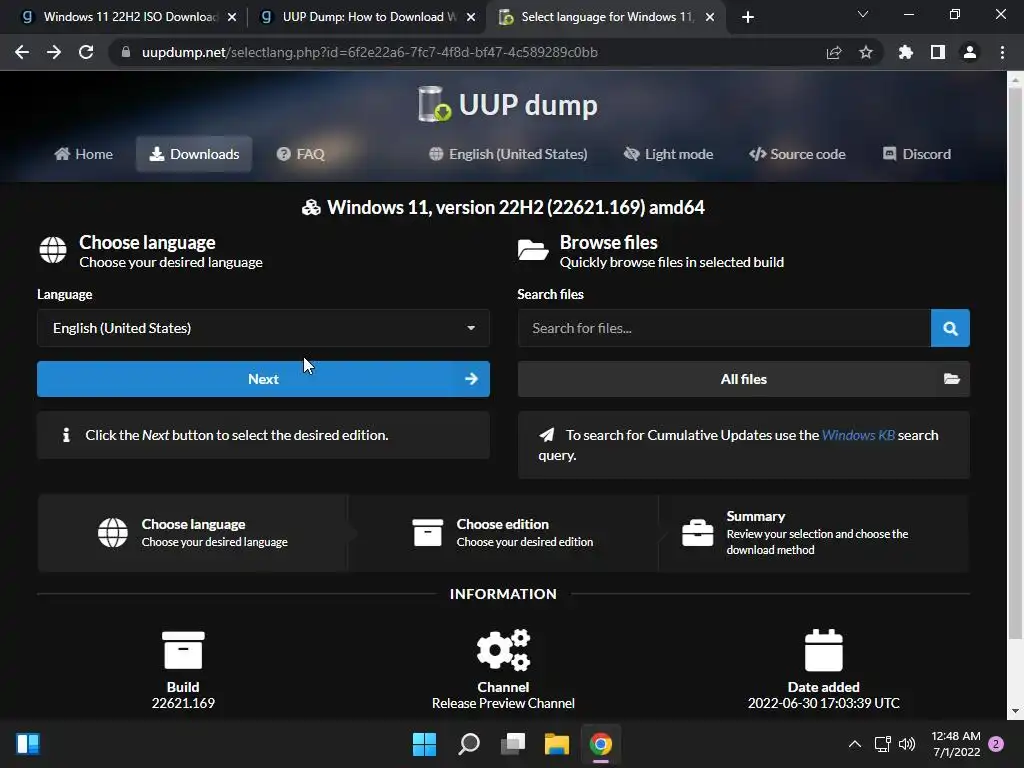
Task: Select Summary step
Action: 814,533
